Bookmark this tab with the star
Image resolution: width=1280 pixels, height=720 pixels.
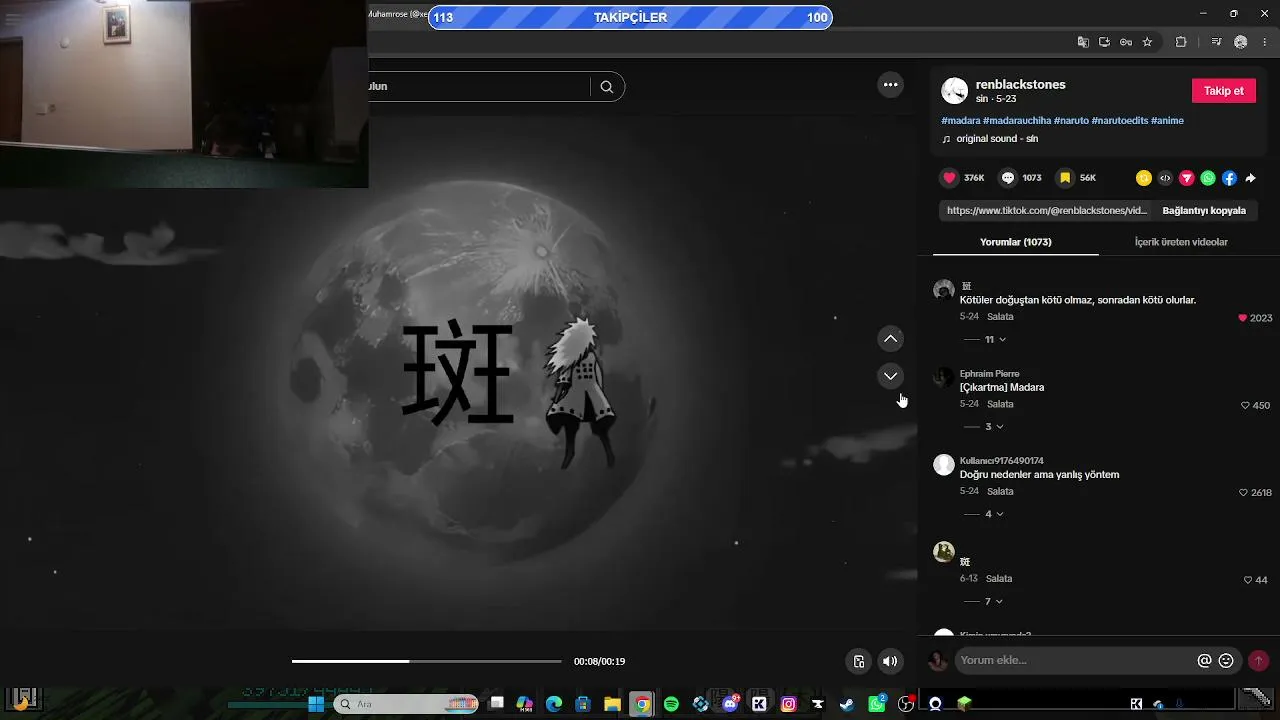click(x=1147, y=42)
